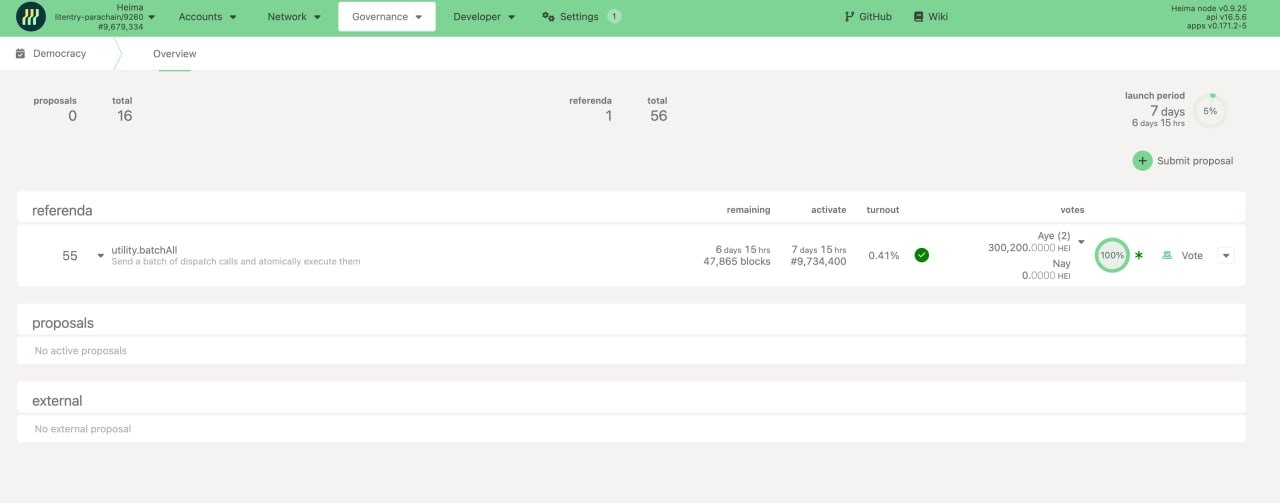Screen dimensions: 1280x503
Task: Click the GitHub fork icon
Action: tap(850, 17)
